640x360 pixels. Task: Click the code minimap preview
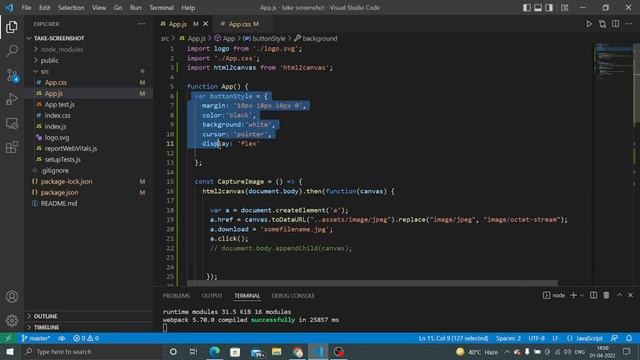[614, 61]
